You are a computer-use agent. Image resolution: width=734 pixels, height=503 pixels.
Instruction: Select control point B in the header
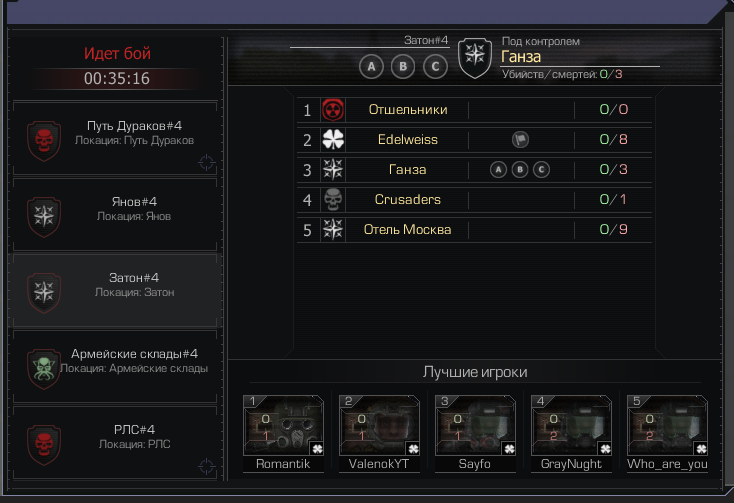coord(403,67)
